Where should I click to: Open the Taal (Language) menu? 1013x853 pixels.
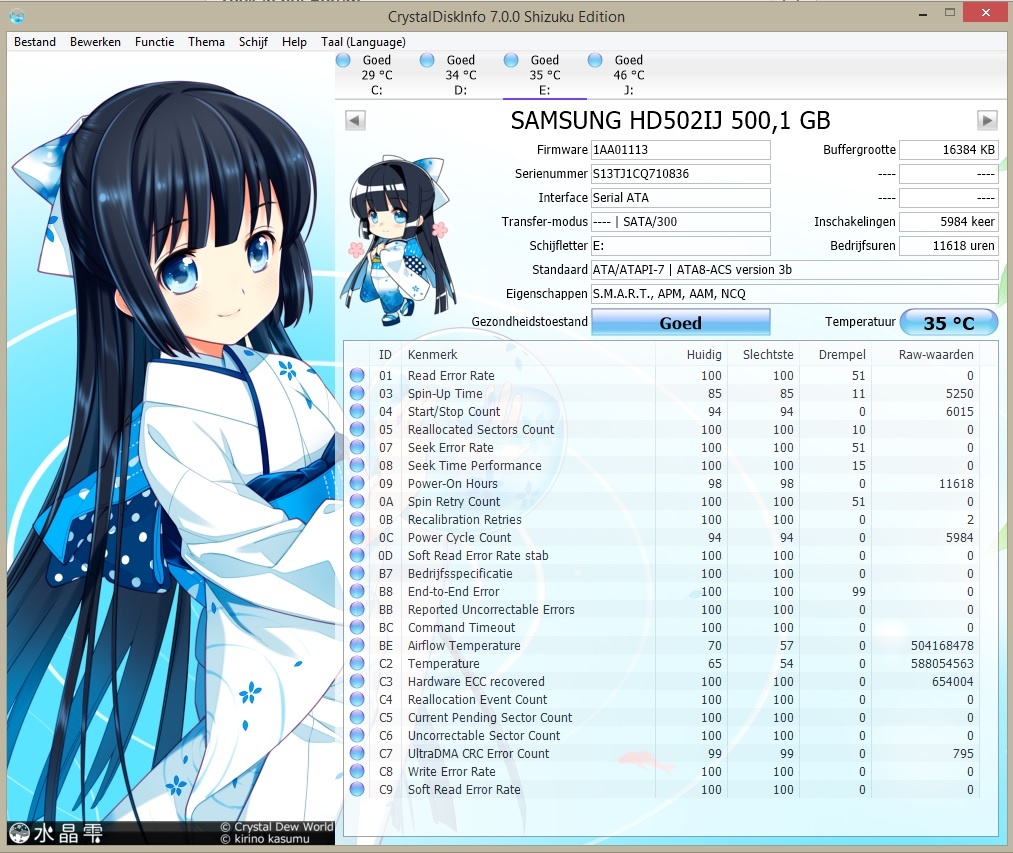point(363,42)
